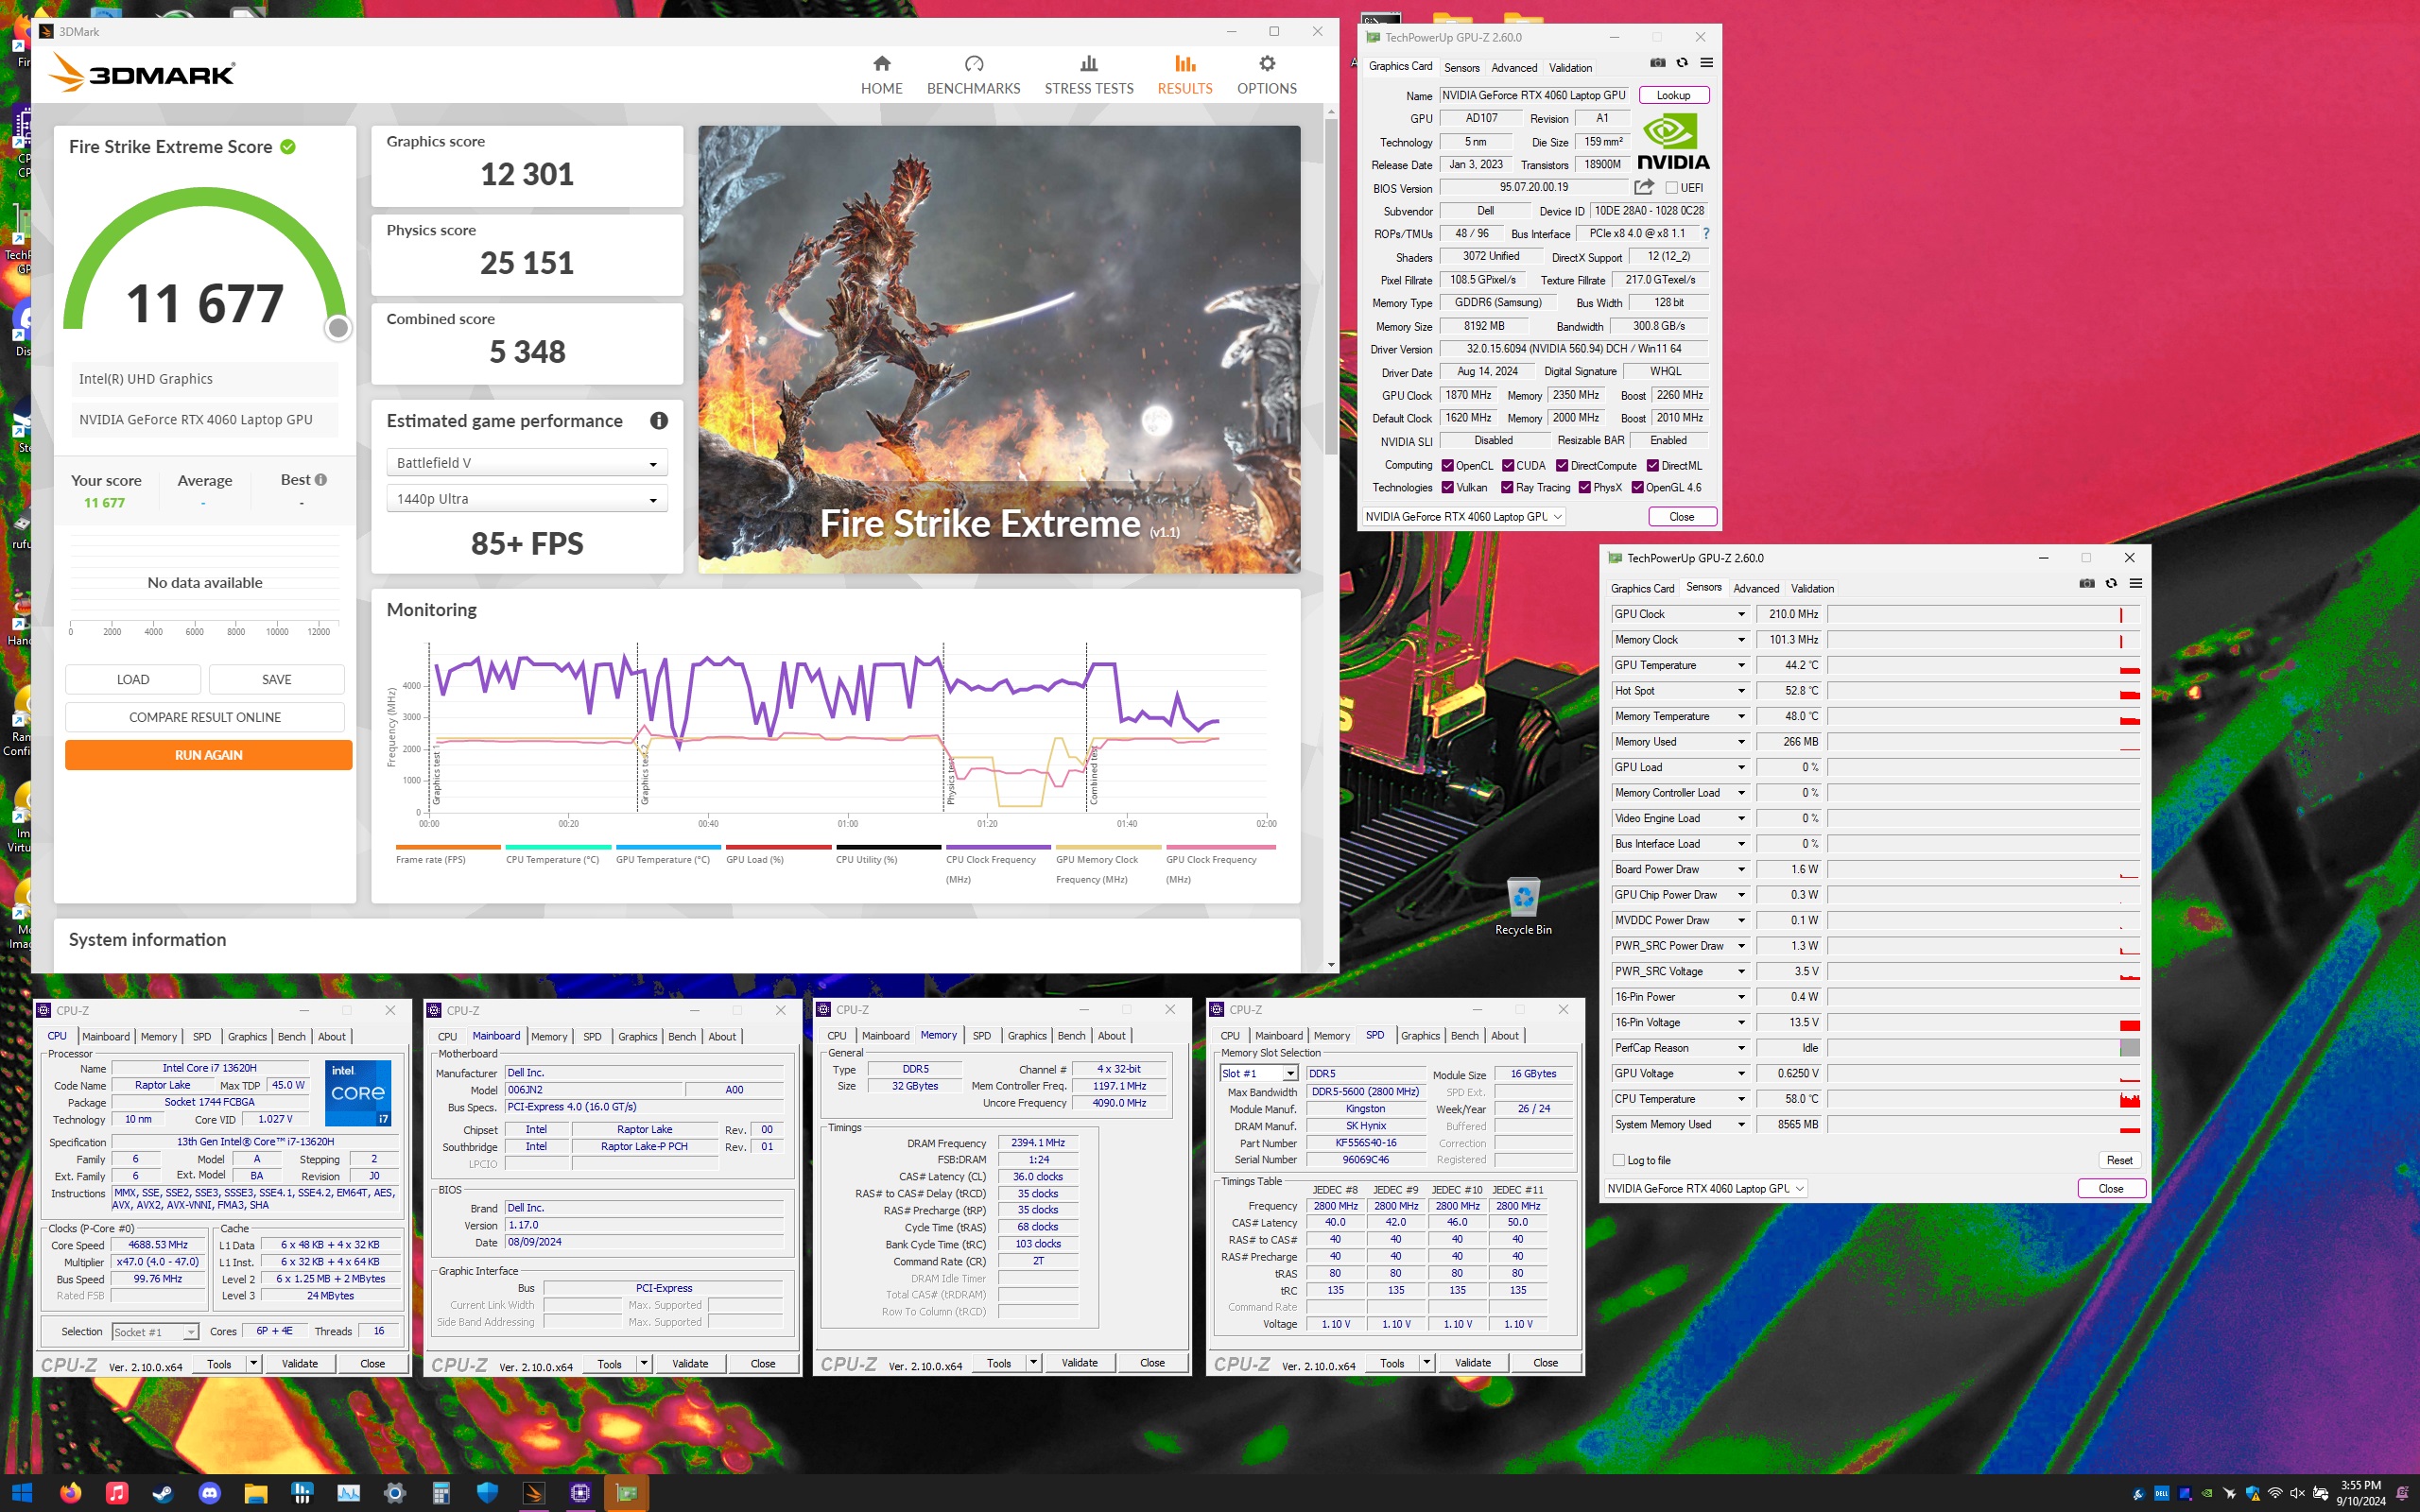Viewport: 2420px width, 1512px height.
Task: Switch to Advanced tab in GPU-Z Sensors window
Action: pyautogui.click(x=1756, y=589)
